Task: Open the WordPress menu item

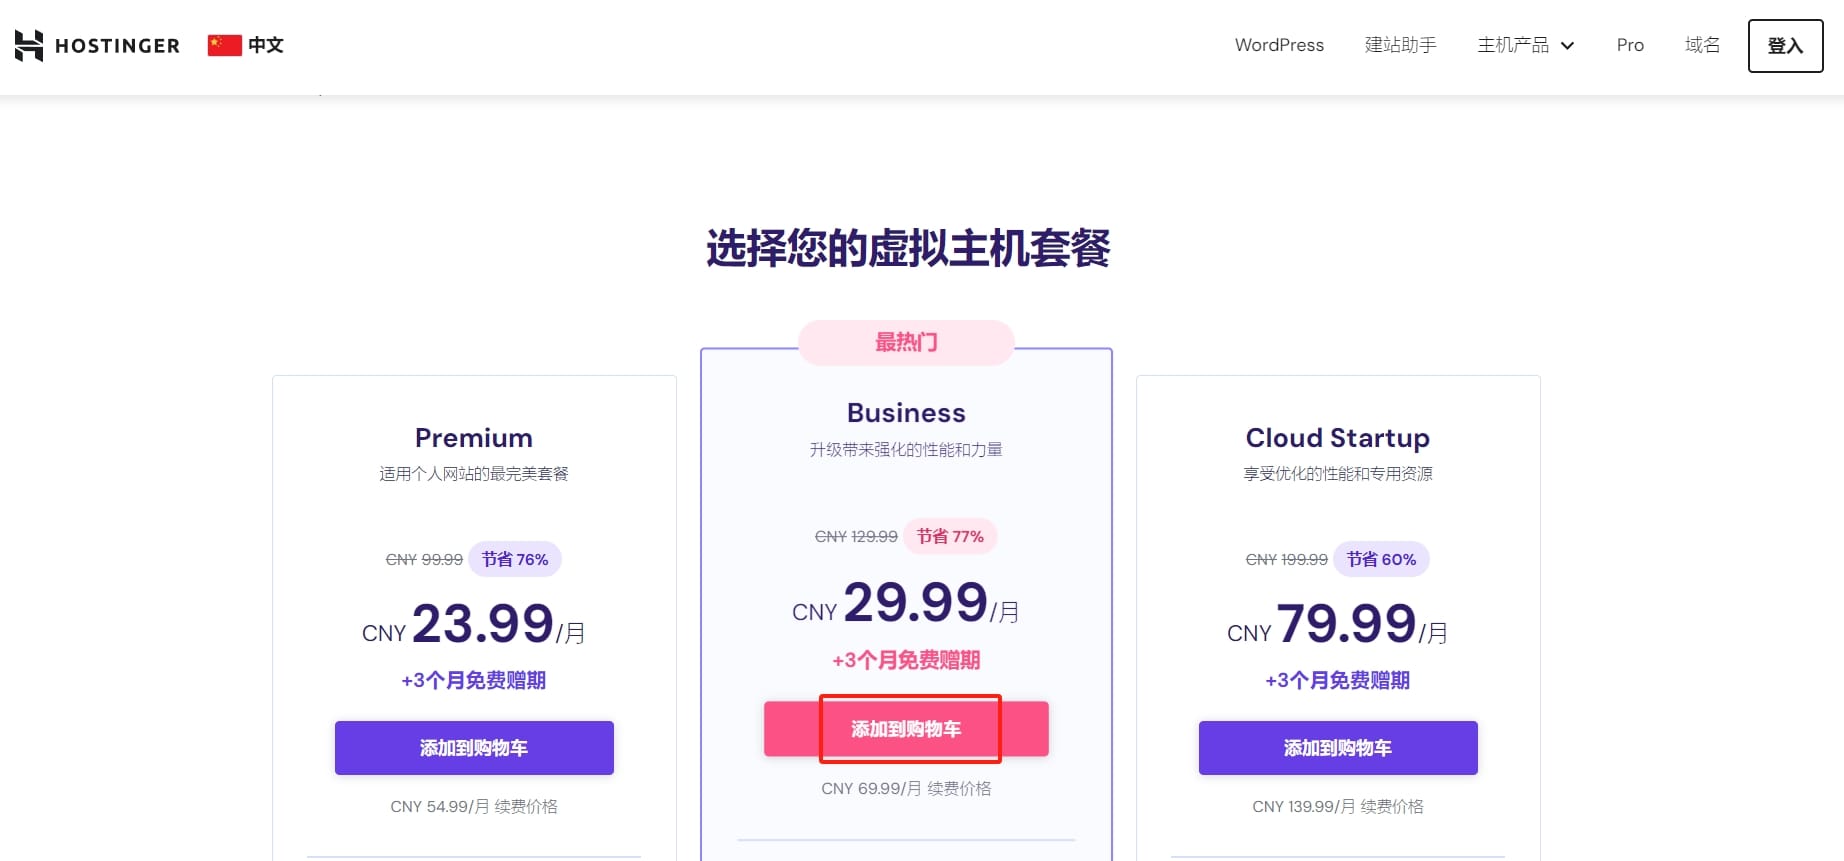Action: 1279,45
